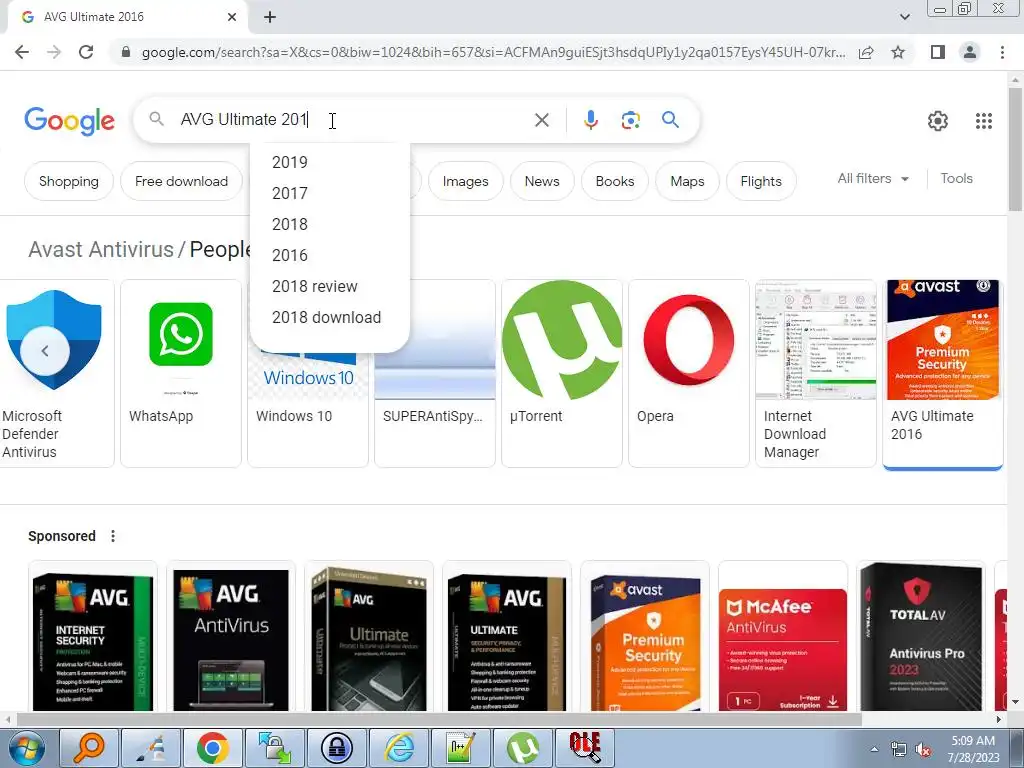Search by image with Lens icon
This screenshot has height=768, width=1024.
(630, 120)
